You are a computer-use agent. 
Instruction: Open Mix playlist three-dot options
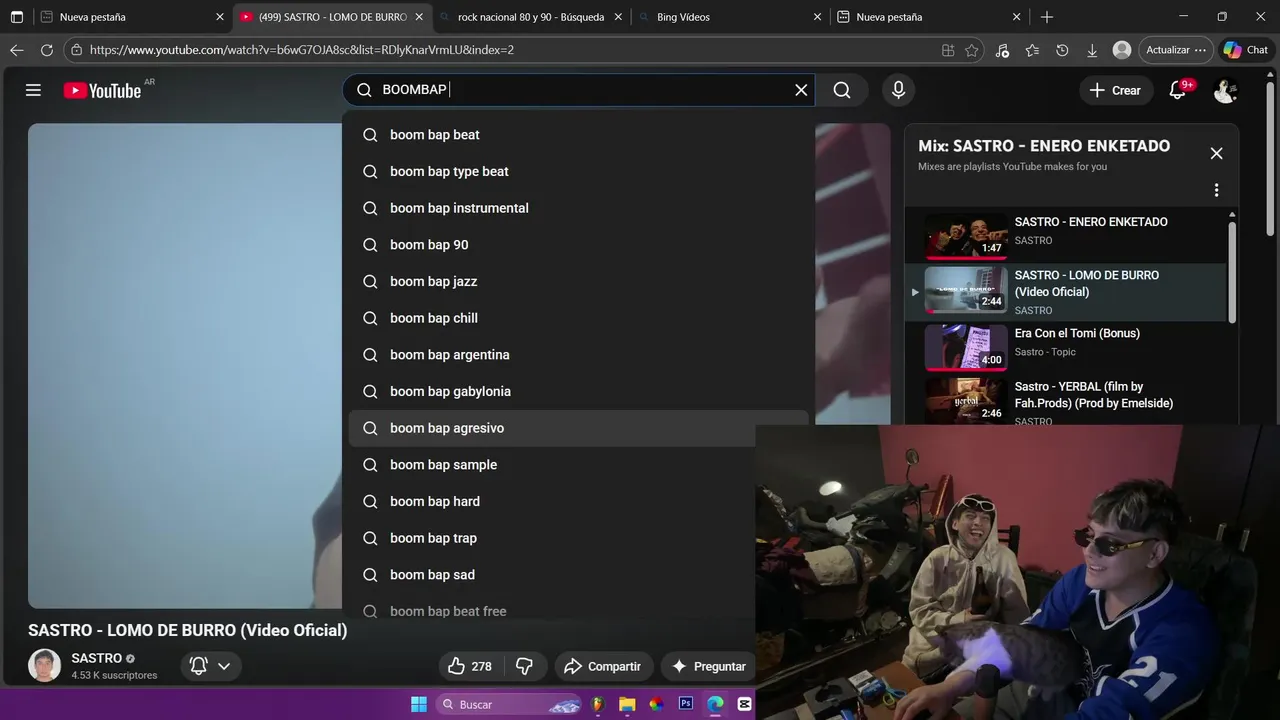point(1216,190)
